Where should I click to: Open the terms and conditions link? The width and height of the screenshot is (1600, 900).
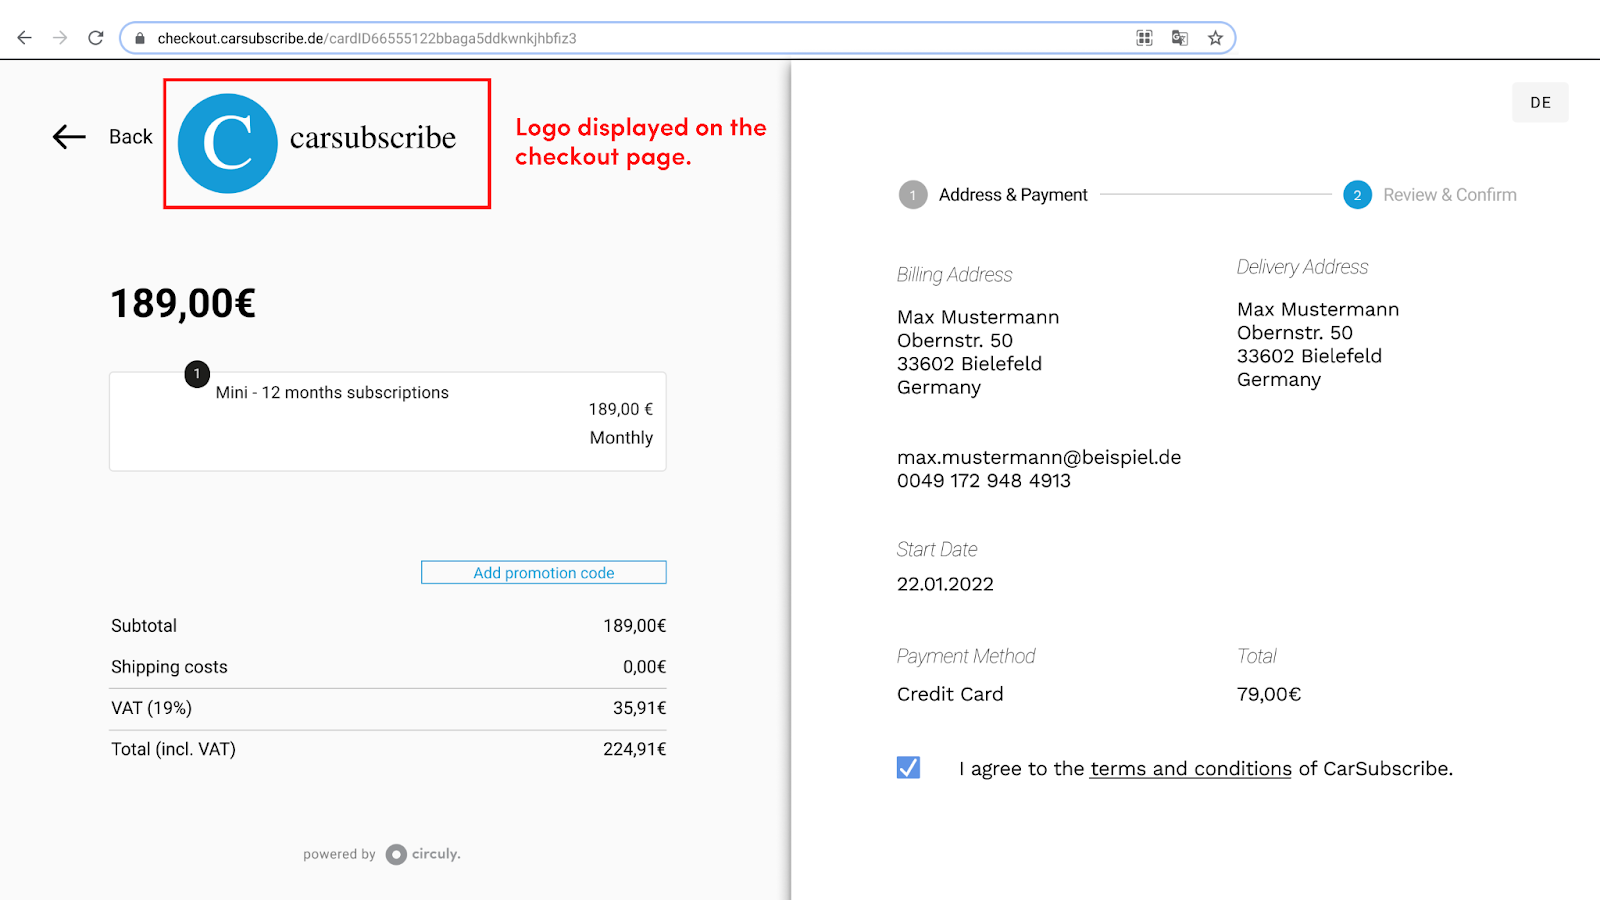(1191, 769)
